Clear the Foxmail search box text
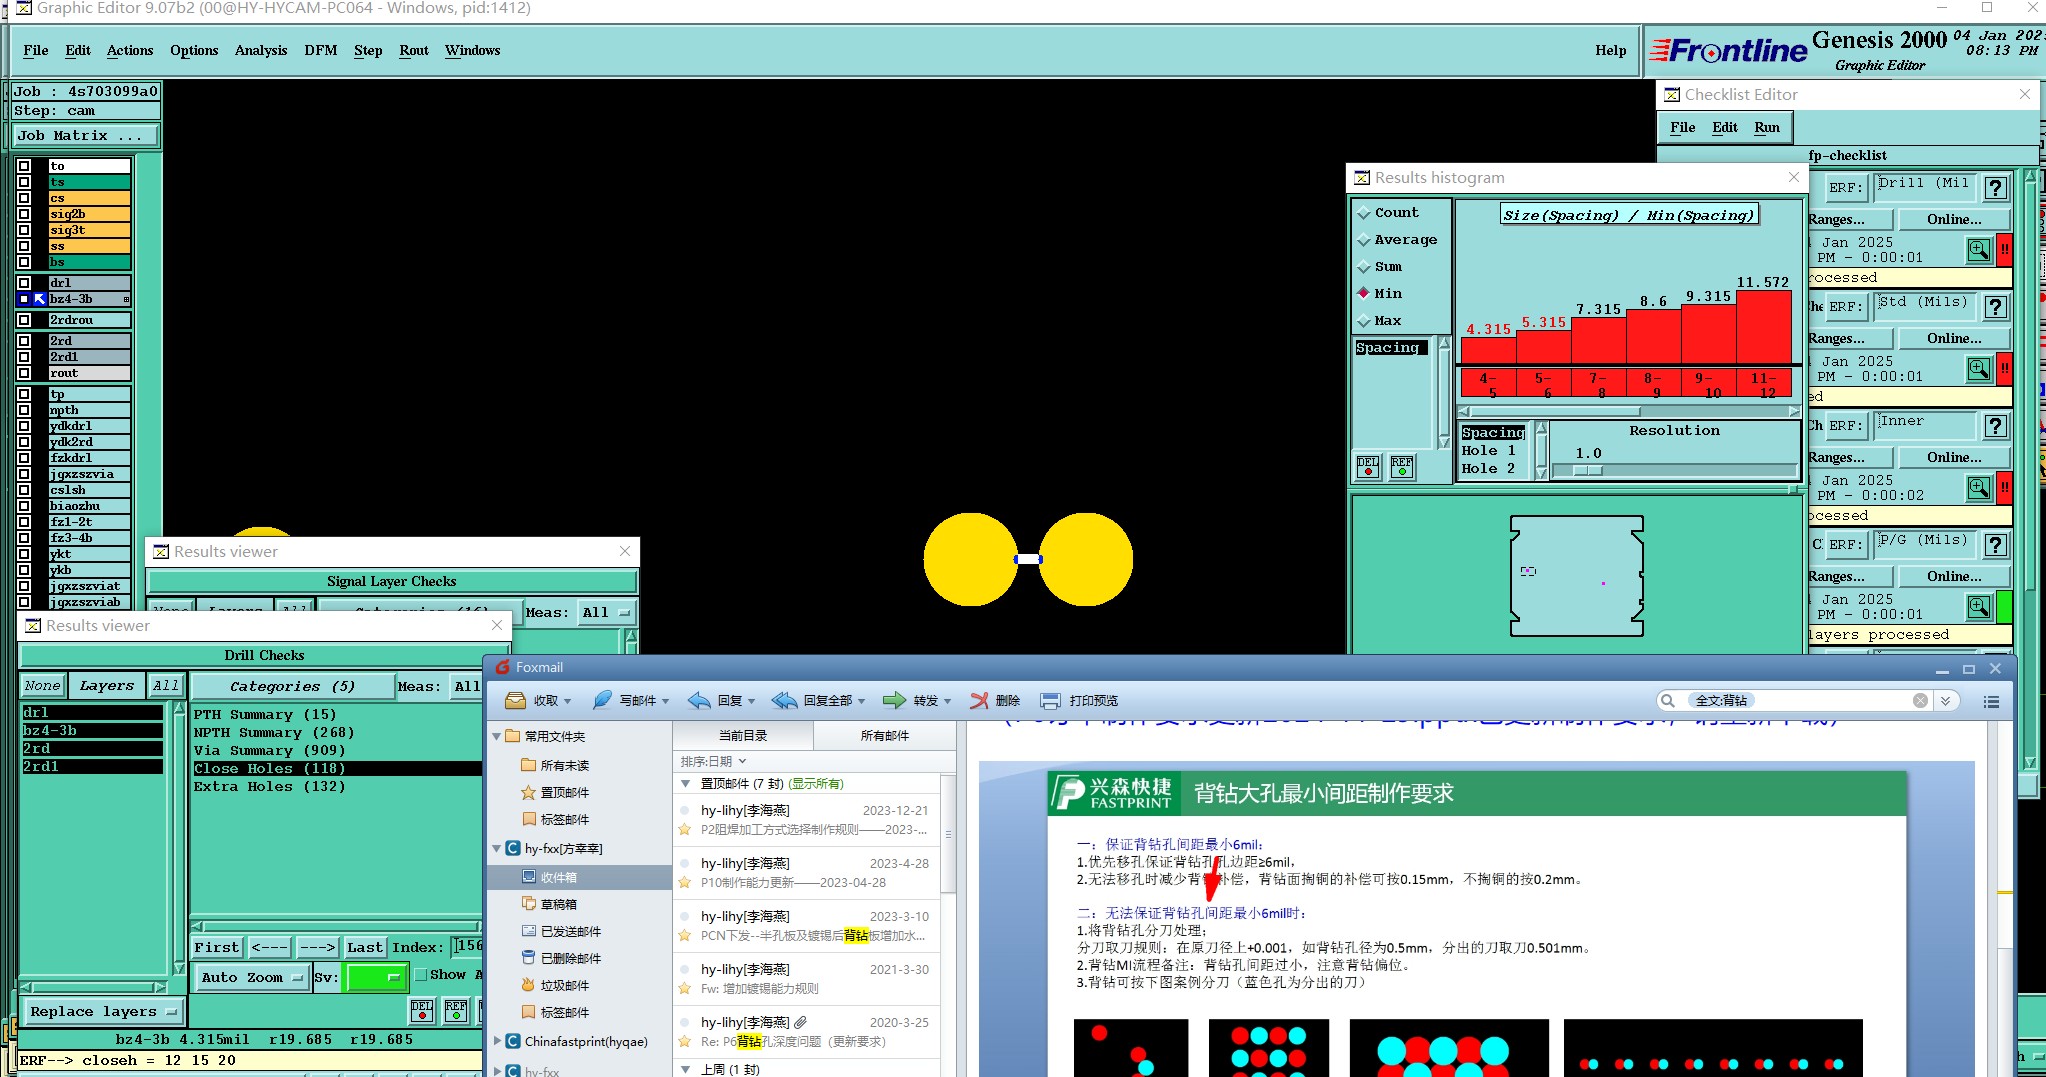This screenshot has height=1077, width=2046. tap(1920, 701)
